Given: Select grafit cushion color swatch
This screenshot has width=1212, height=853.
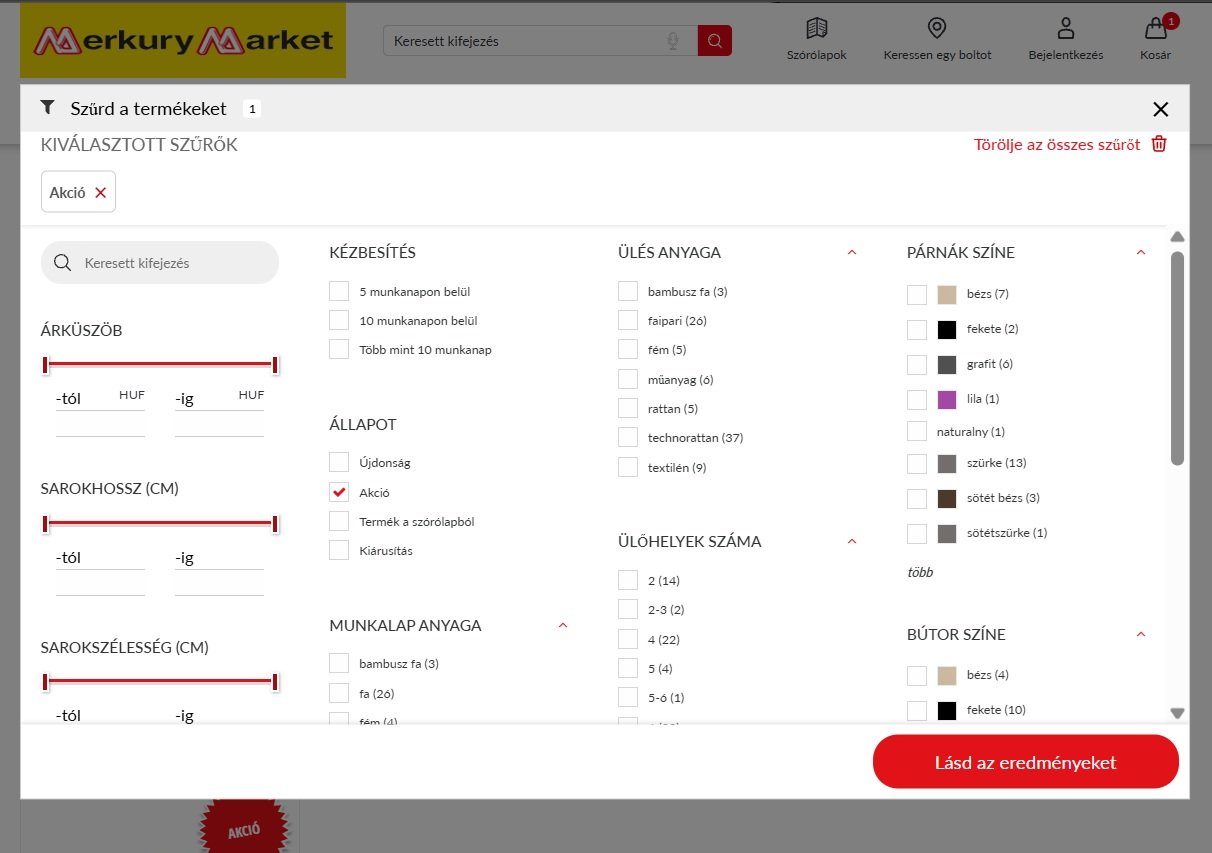Looking at the screenshot, I should click(947, 364).
